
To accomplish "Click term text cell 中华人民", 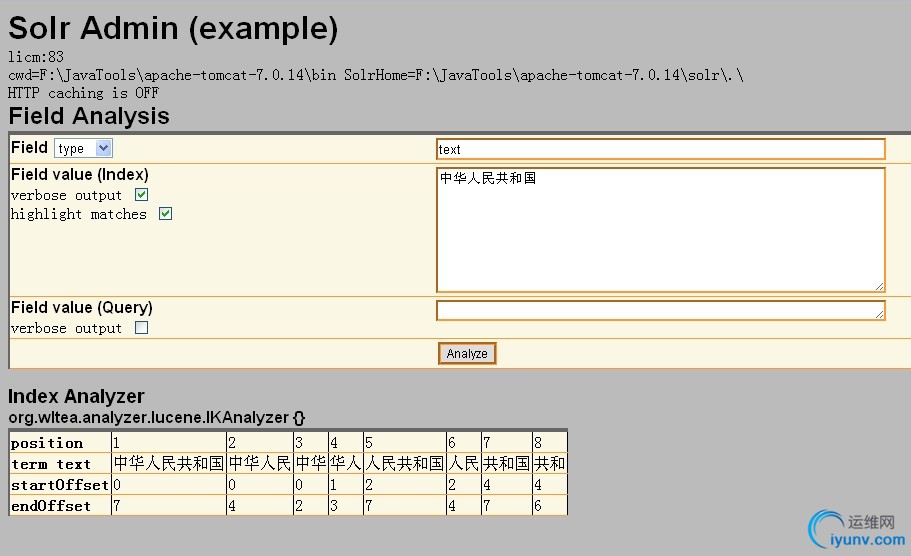I will tap(260, 463).
